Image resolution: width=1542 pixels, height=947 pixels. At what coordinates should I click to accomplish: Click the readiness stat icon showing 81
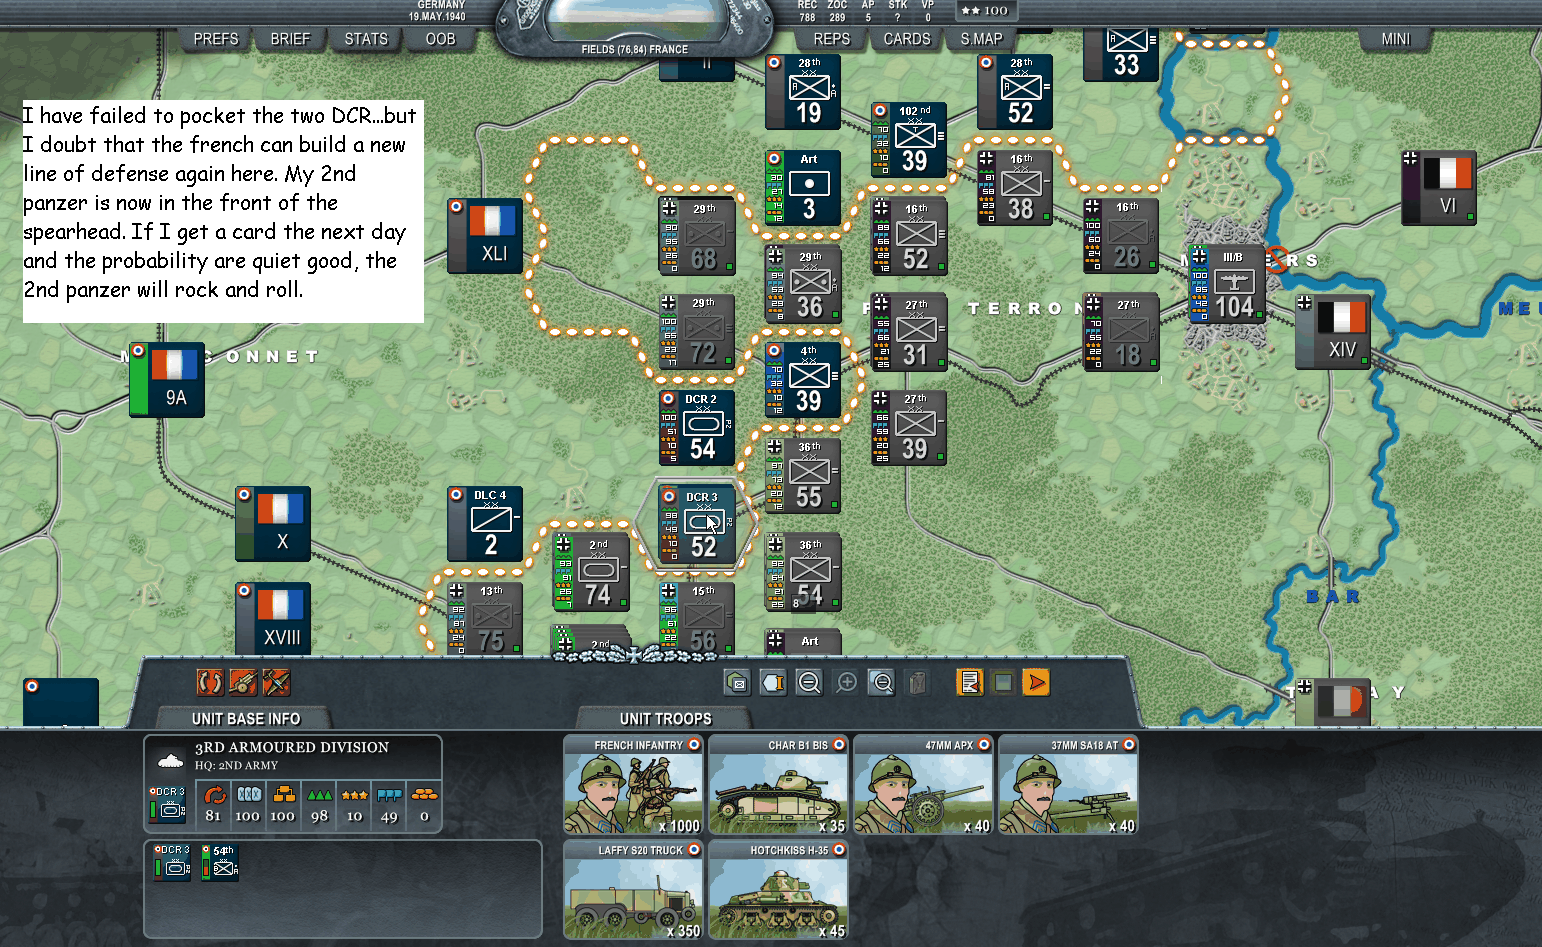coord(214,795)
